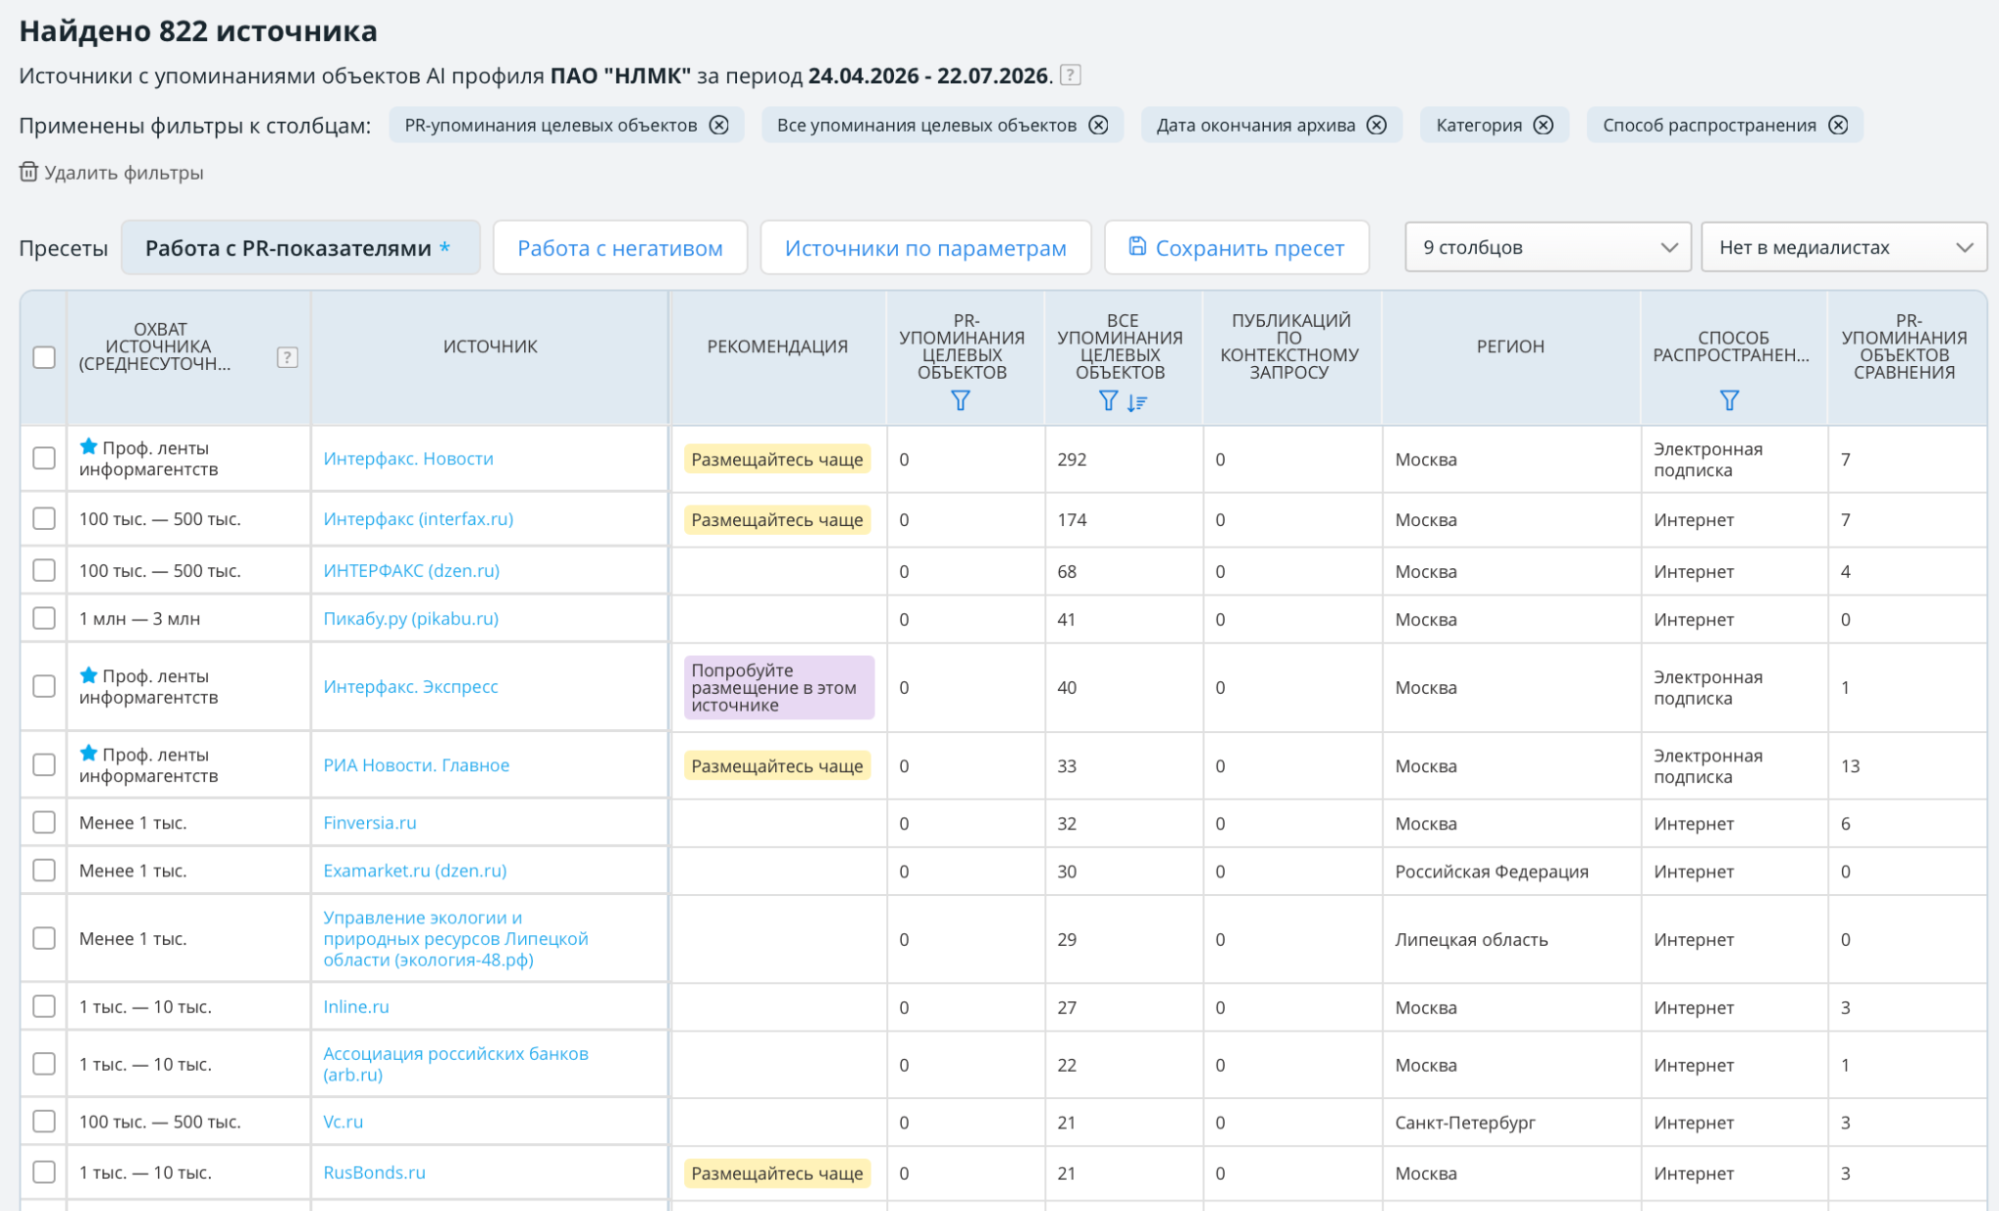The width and height of the screenshot is (1999, 1212).
Task: Check the box for Интерфакс (interfax.ru) row
Action: (44, 518)
